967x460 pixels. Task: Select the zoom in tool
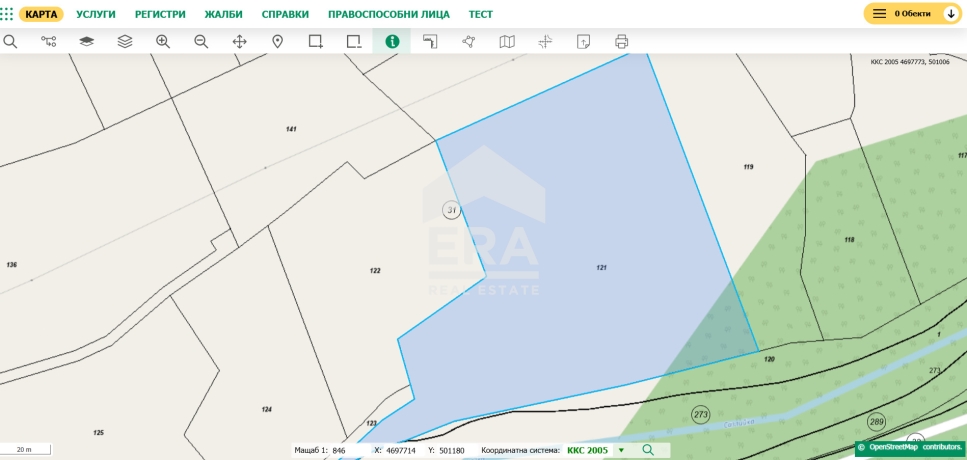point(163,41)
